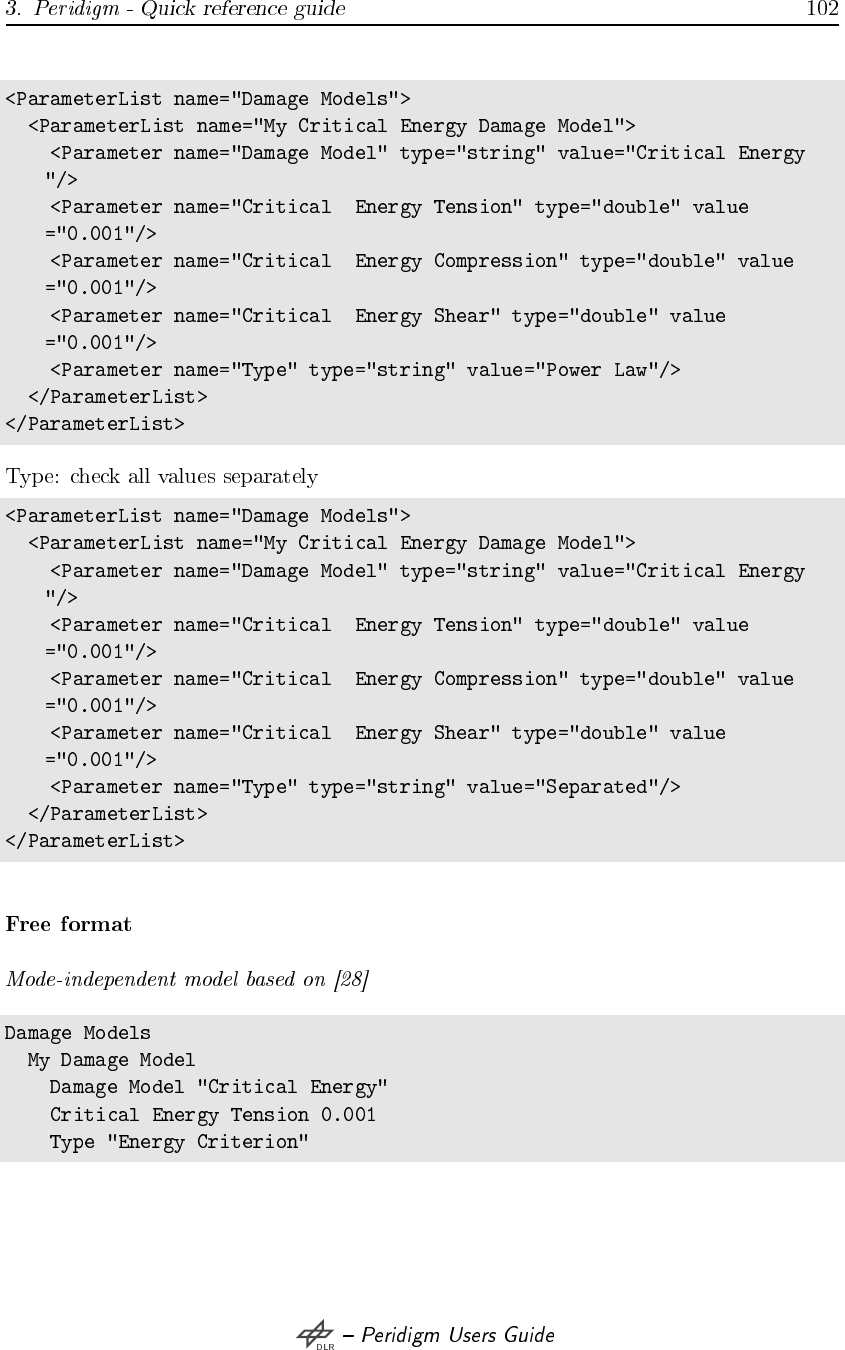Click the "Type: check all values separately" text
This screenshot has height=1350, width=845.
click(x=162, y=476)
